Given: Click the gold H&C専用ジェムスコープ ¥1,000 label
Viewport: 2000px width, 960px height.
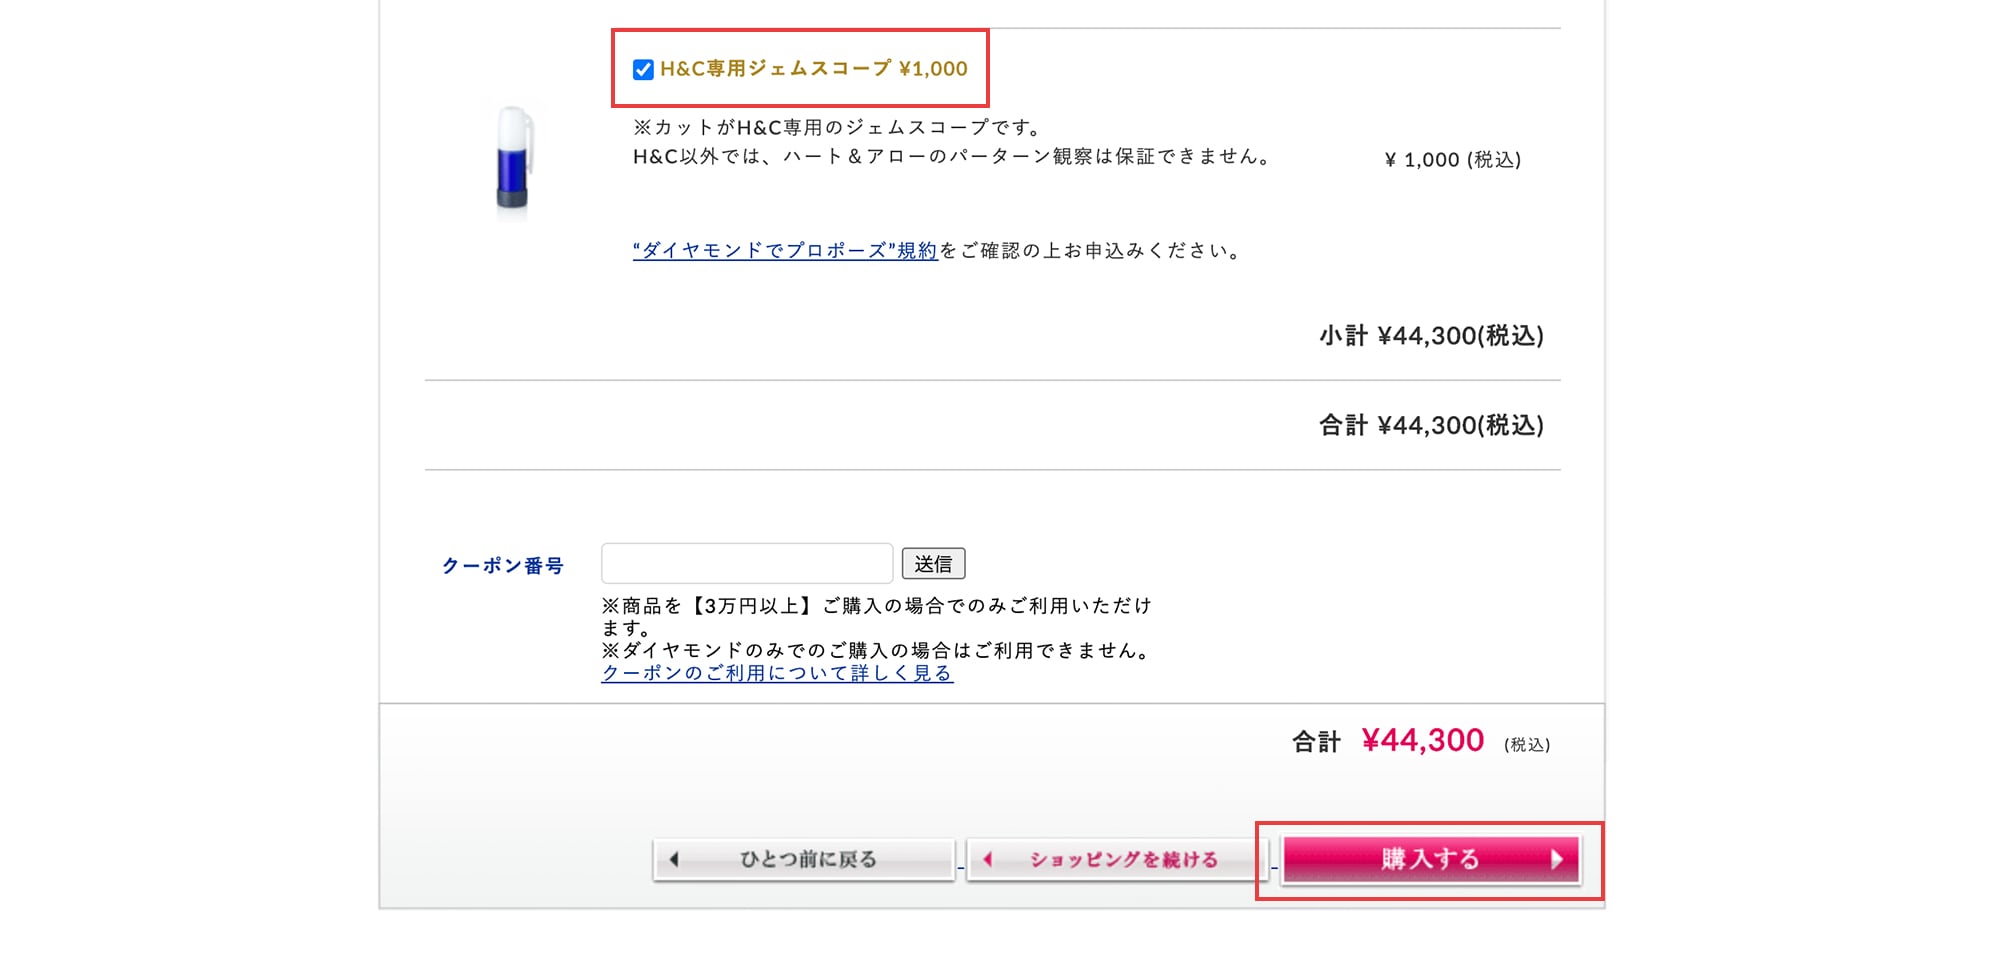Looking at the screenshot, I should [813, 69].
